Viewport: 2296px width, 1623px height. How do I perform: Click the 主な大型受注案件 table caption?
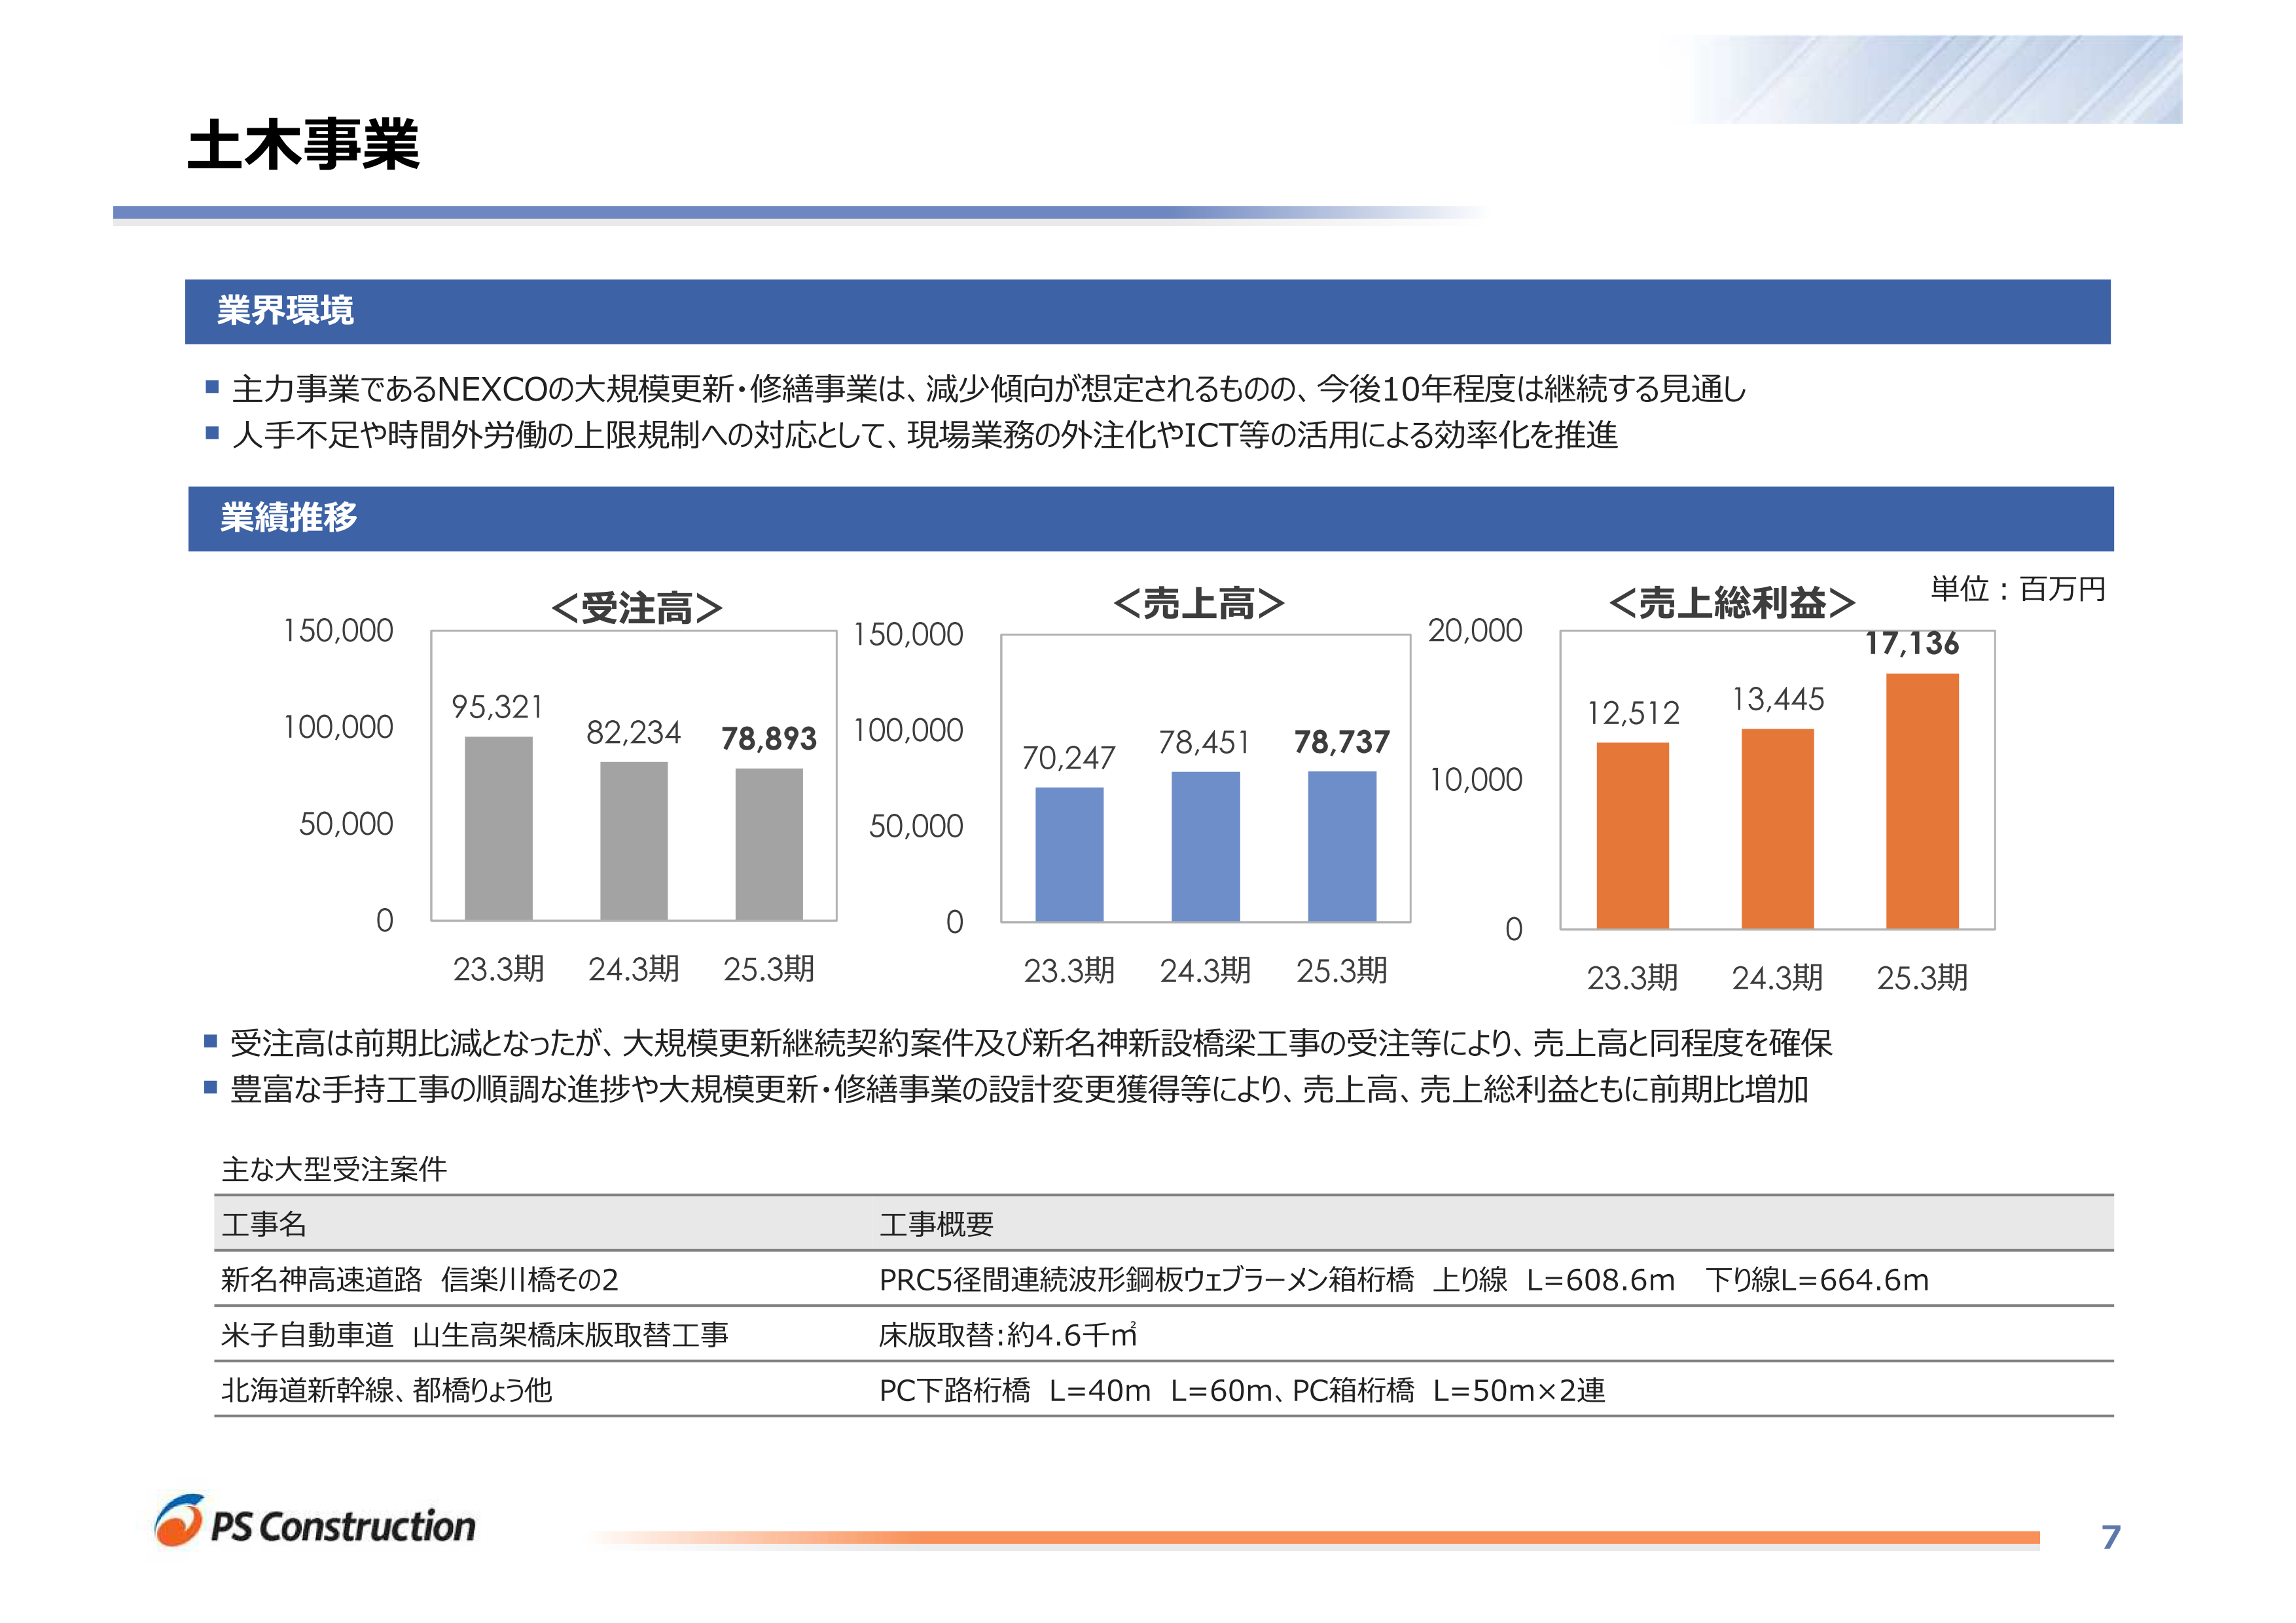(x=334, y=1169)
